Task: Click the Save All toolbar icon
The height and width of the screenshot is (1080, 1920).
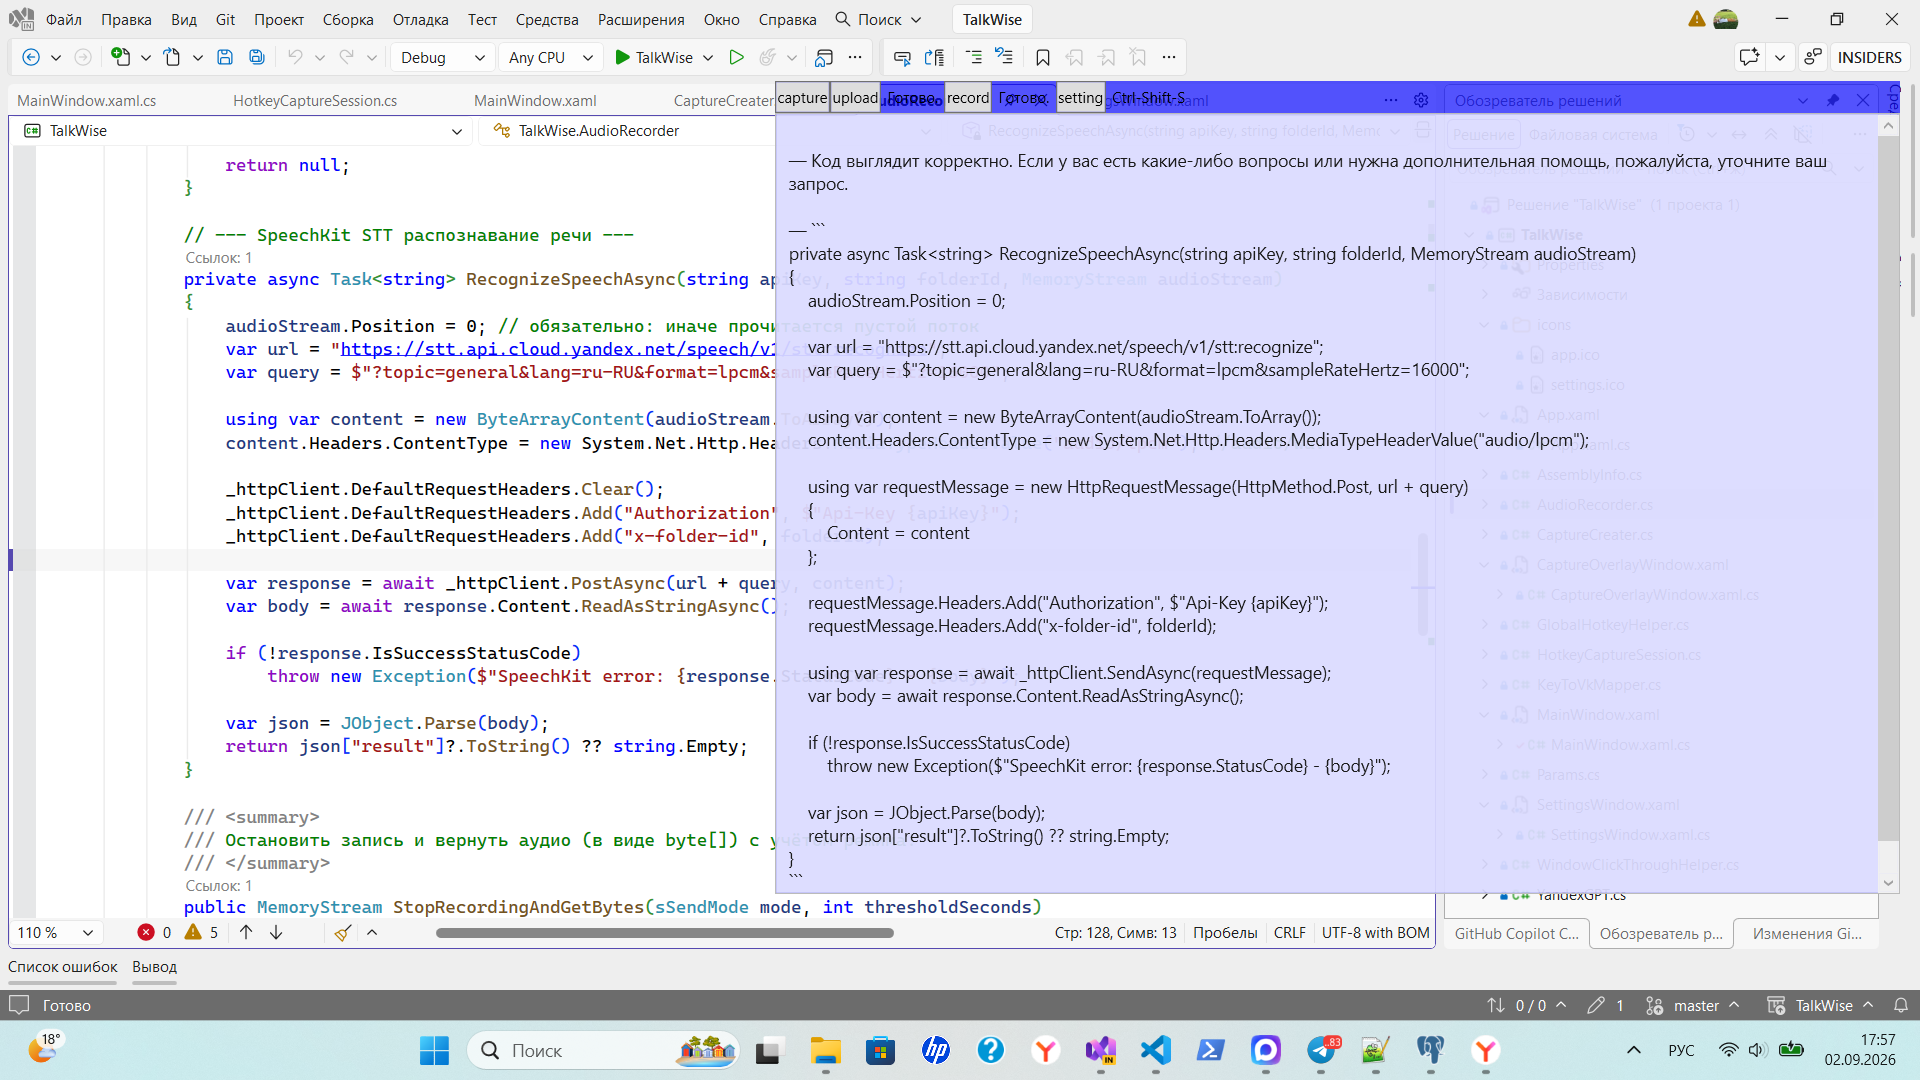Action: [x=257, y=58]
